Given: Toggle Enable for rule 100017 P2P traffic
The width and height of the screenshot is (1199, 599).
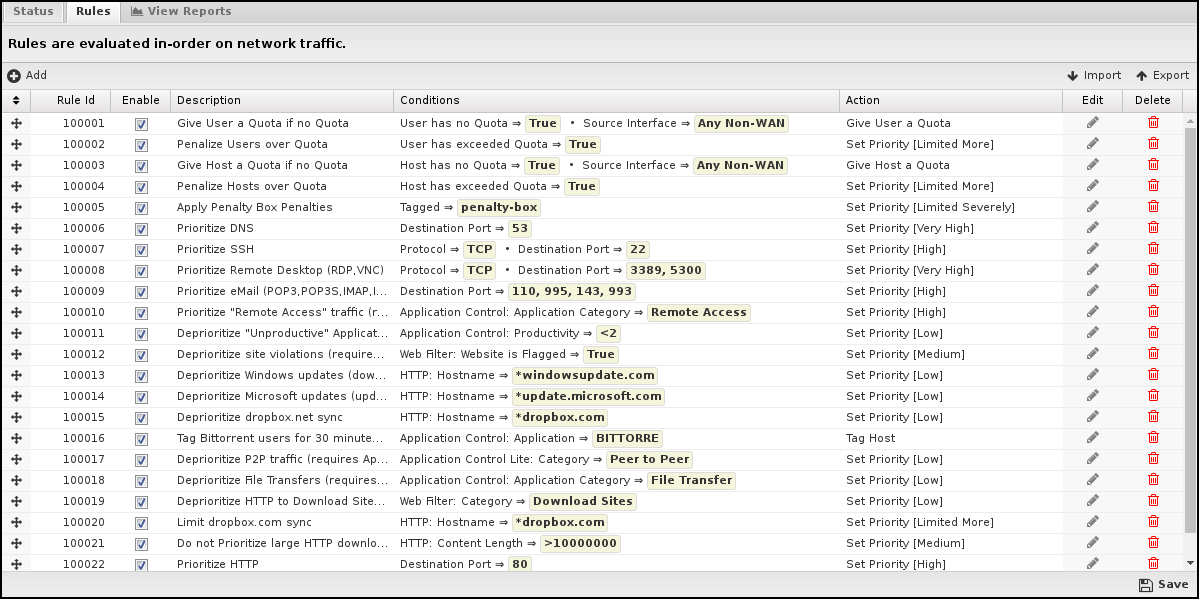Looking at the screenshot, I should pyautogui.click(x=141, y=461).
